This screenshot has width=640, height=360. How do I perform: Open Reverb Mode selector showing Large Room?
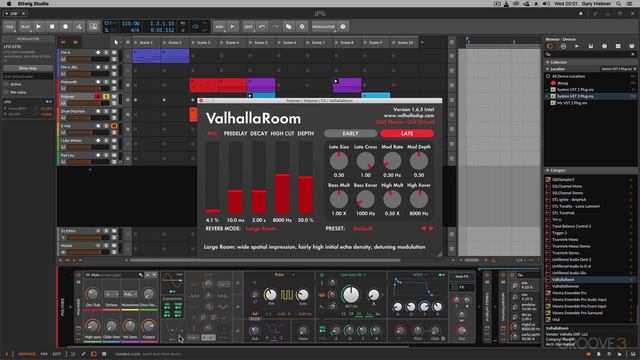[x=260, y=229]
